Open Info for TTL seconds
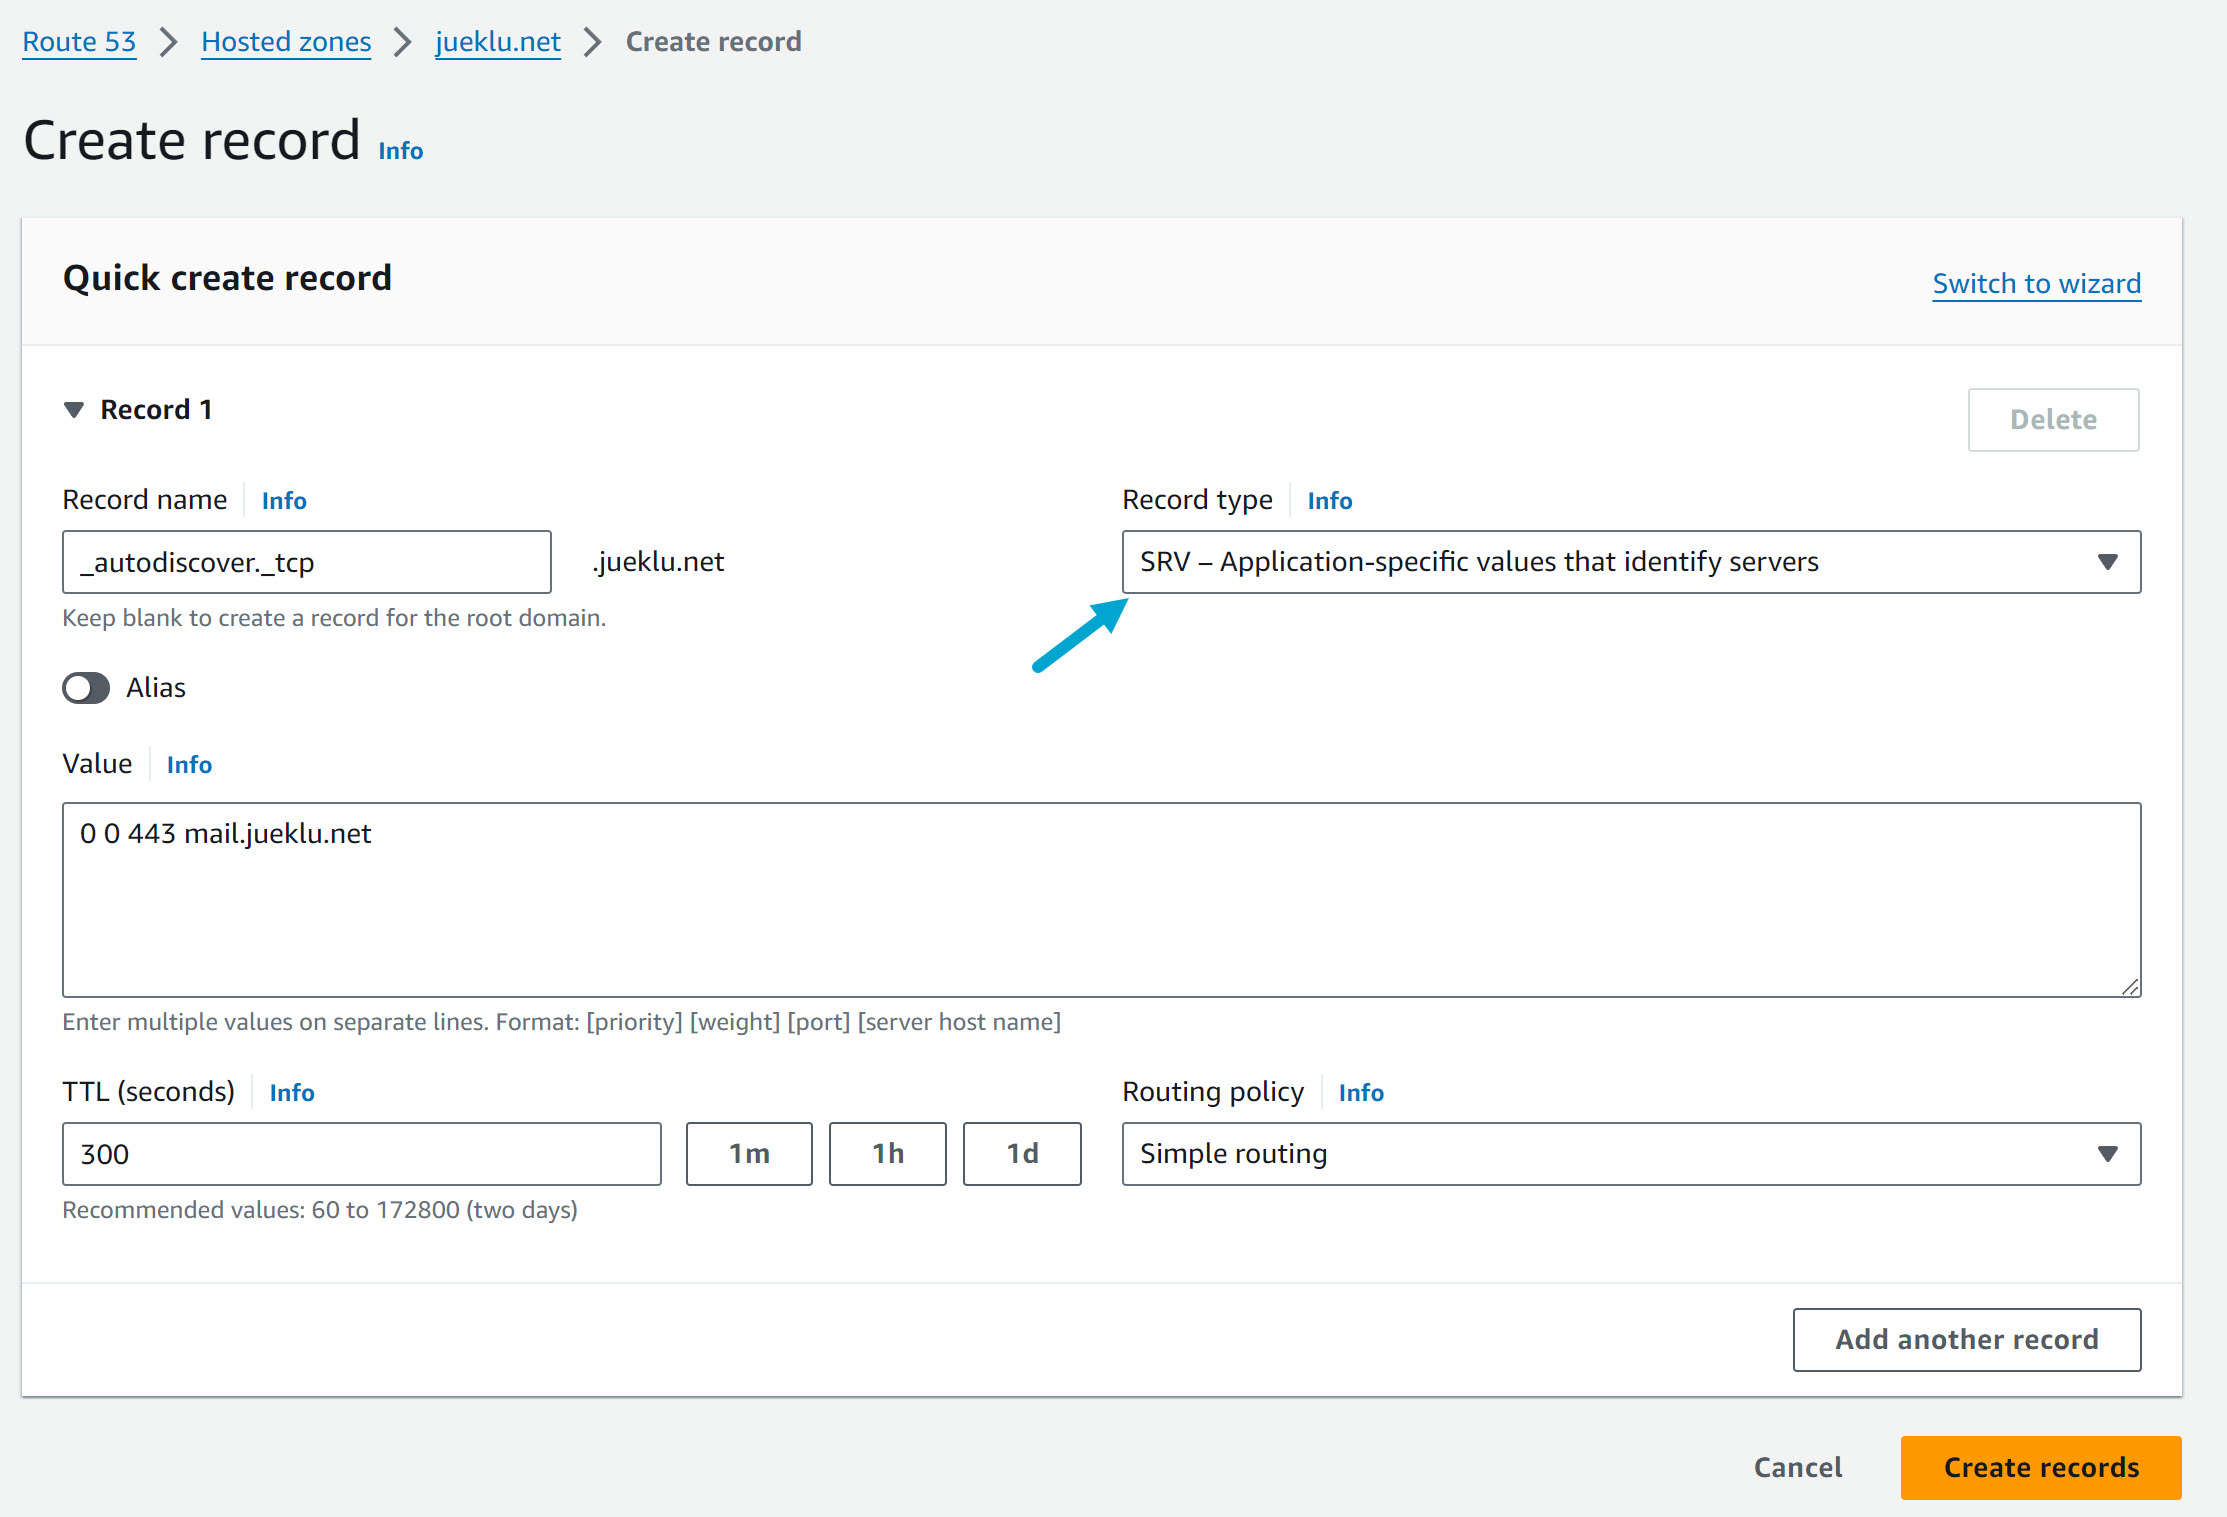This screenshot has width=2227, height=1517. (292, 1093)
